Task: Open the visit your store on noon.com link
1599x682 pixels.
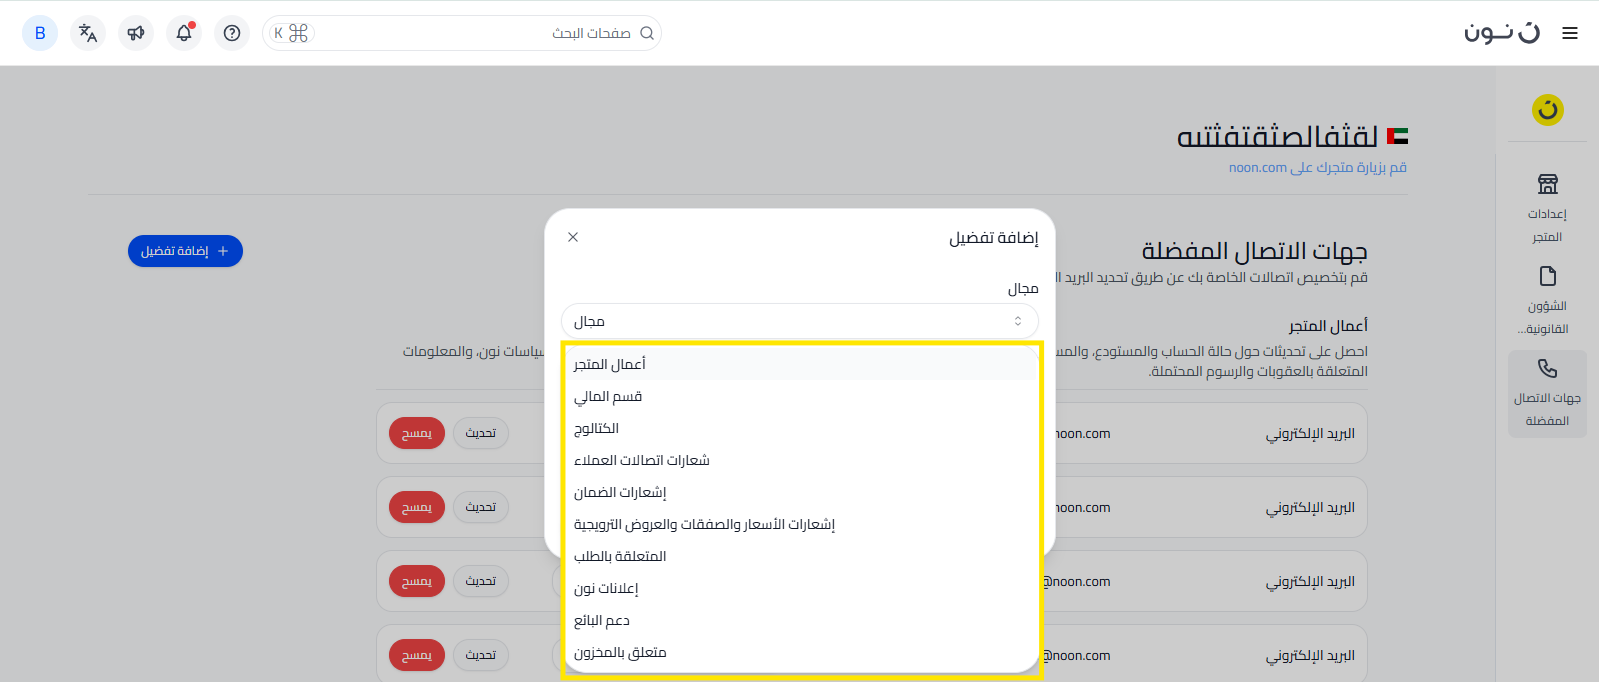Action: tap(1317, 168)
